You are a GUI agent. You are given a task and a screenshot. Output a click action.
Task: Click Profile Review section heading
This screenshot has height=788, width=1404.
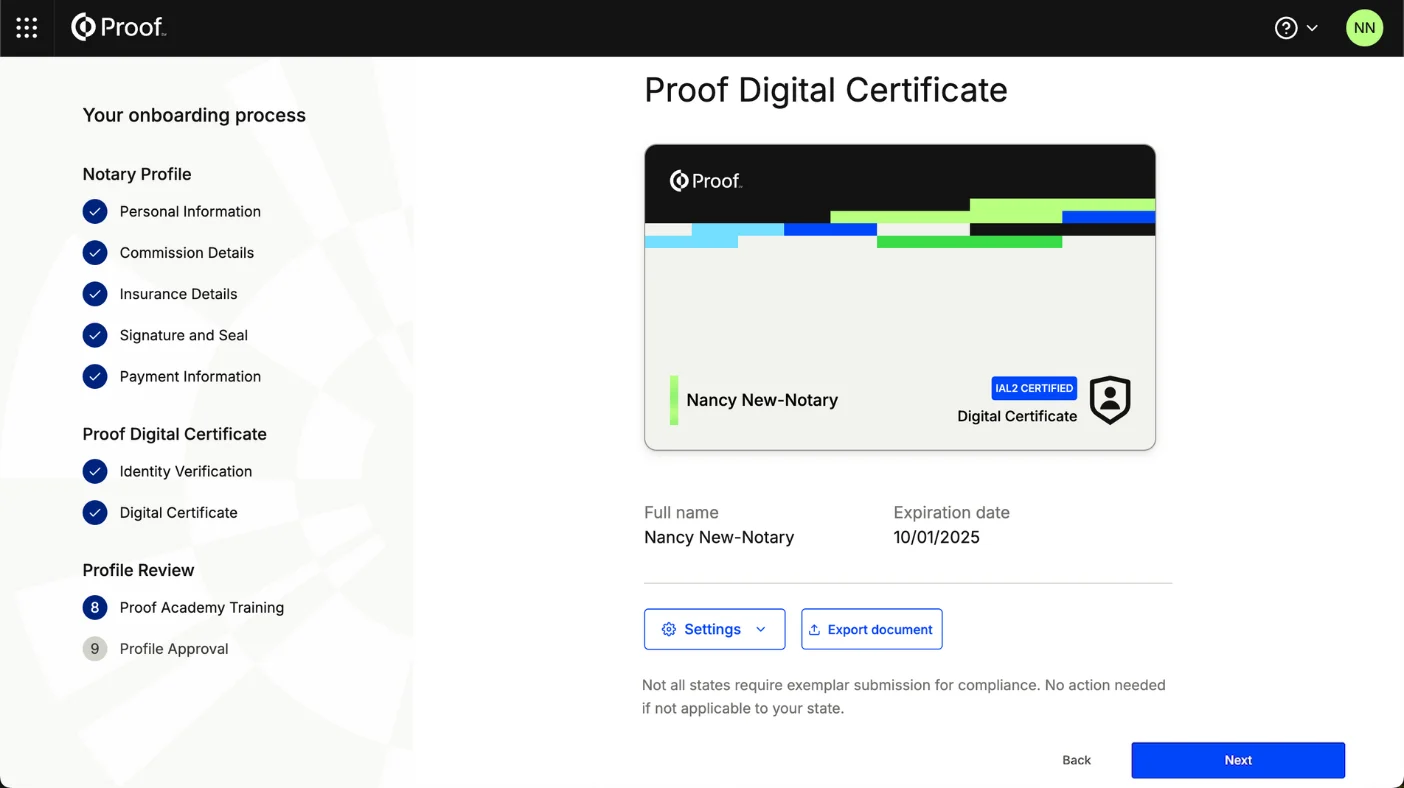click(138, 570)
